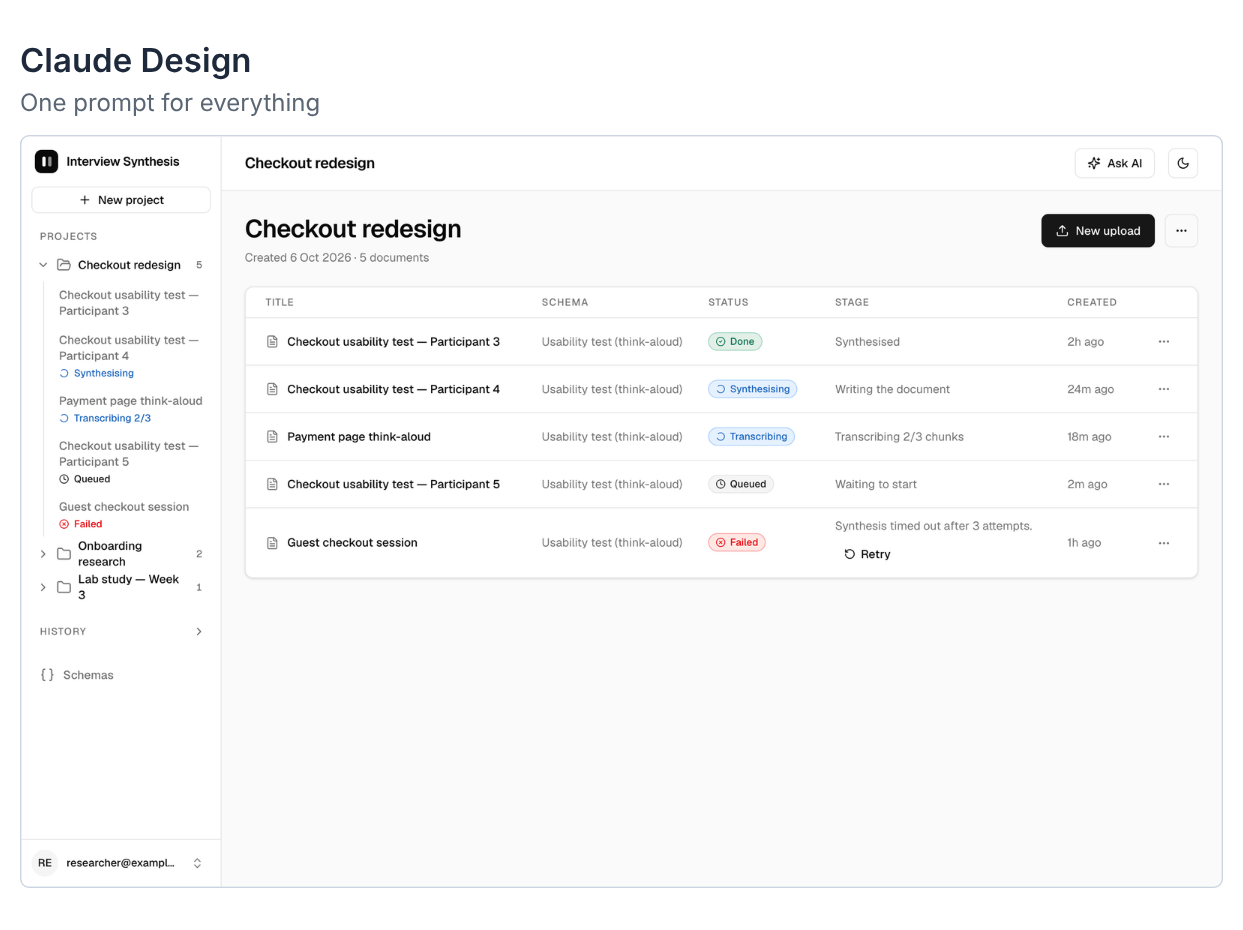The height and width of the screenshot is (930, 1243).
Task: Click the Transcribing status badge in table
Action: (751, 437)
